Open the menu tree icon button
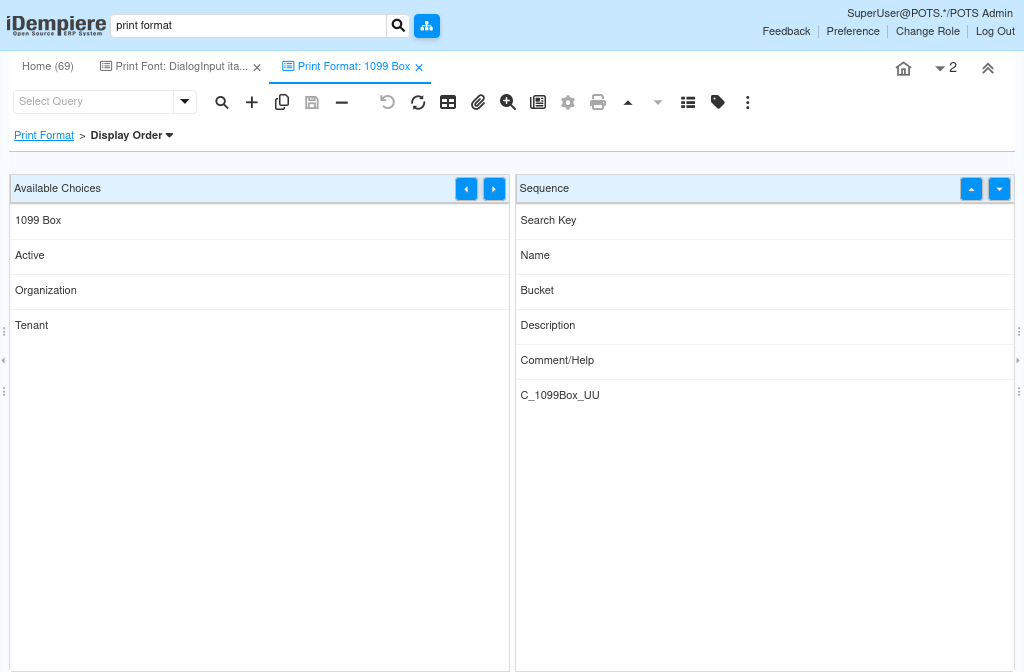Viewport: 1024px width, 672px height. tap(427, 26)
